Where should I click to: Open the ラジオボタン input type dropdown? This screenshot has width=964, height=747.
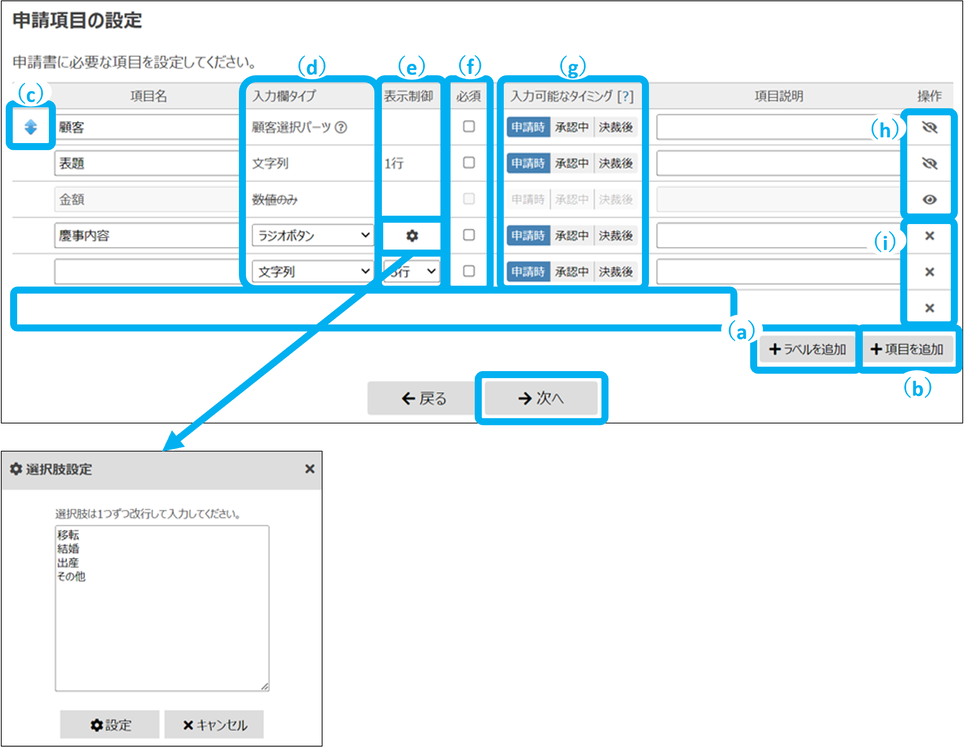tap(311, 236)
